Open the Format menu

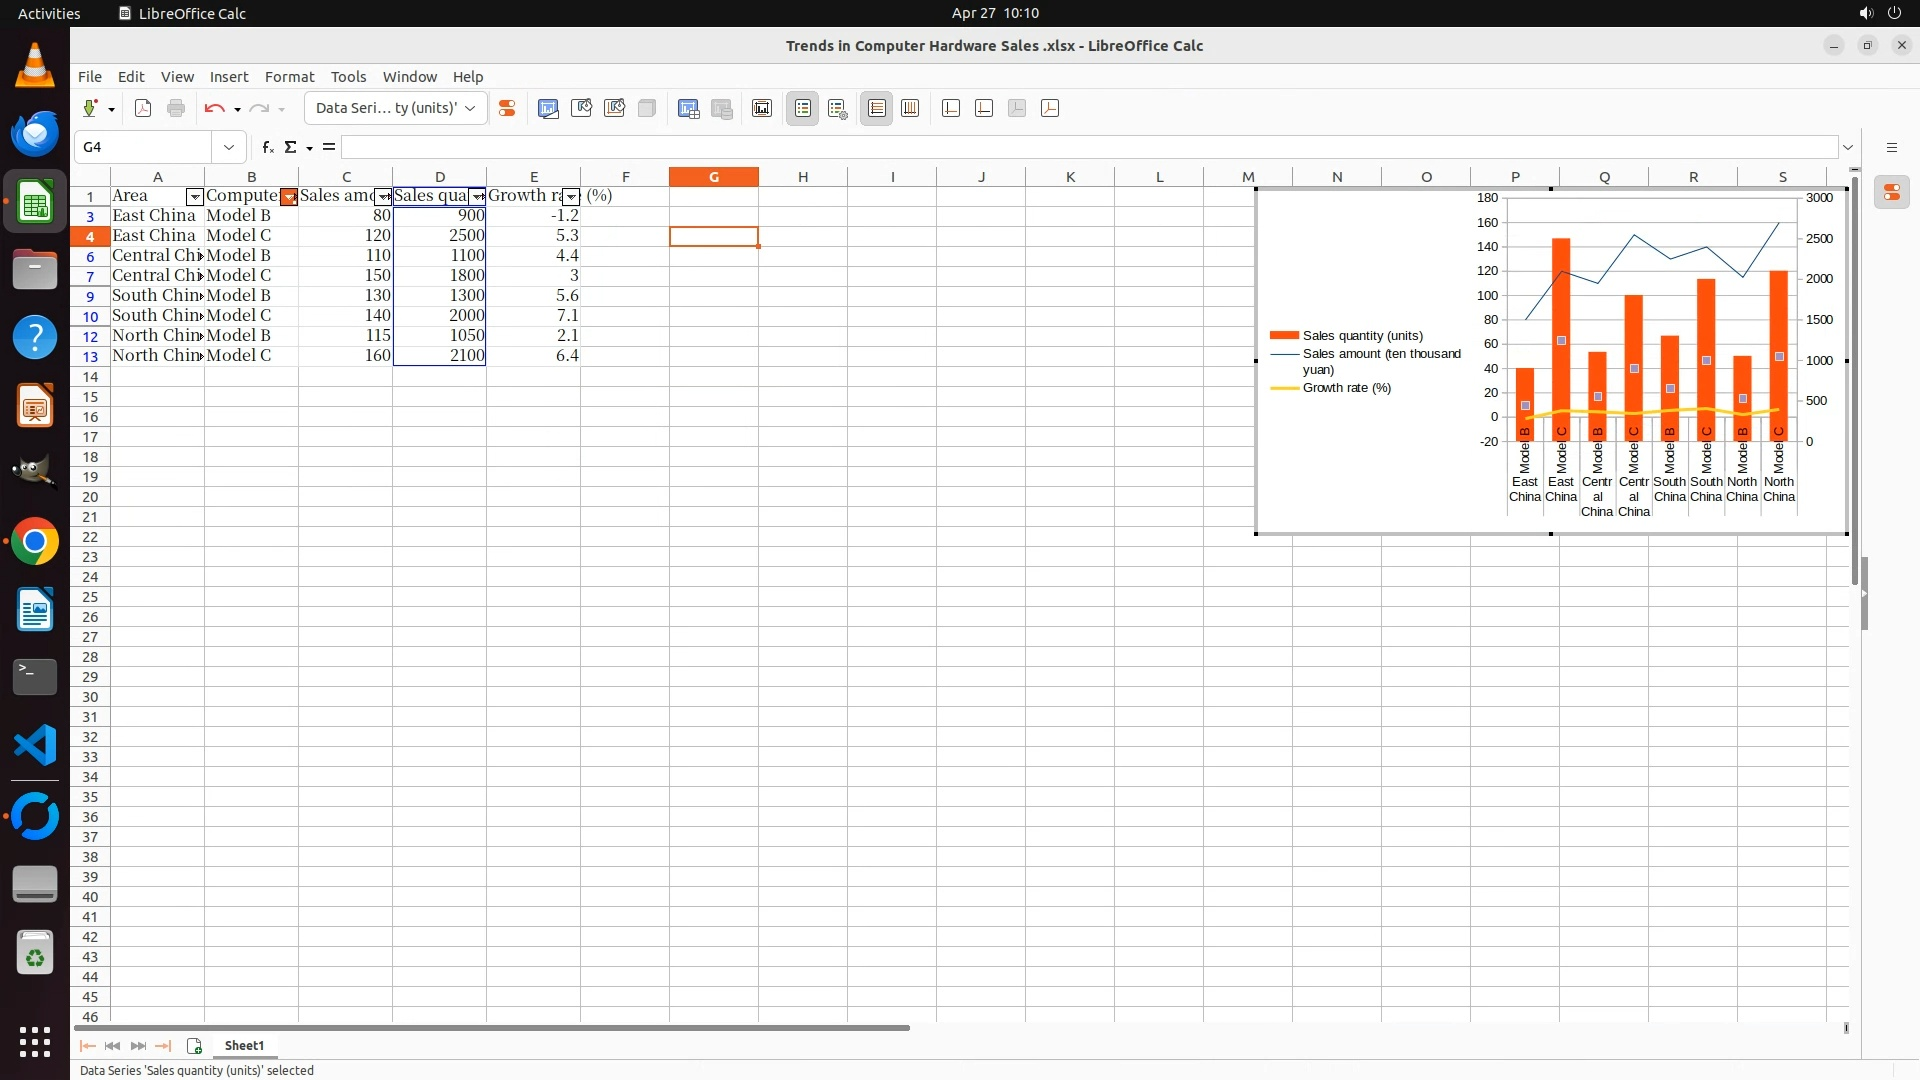(289, 77)
